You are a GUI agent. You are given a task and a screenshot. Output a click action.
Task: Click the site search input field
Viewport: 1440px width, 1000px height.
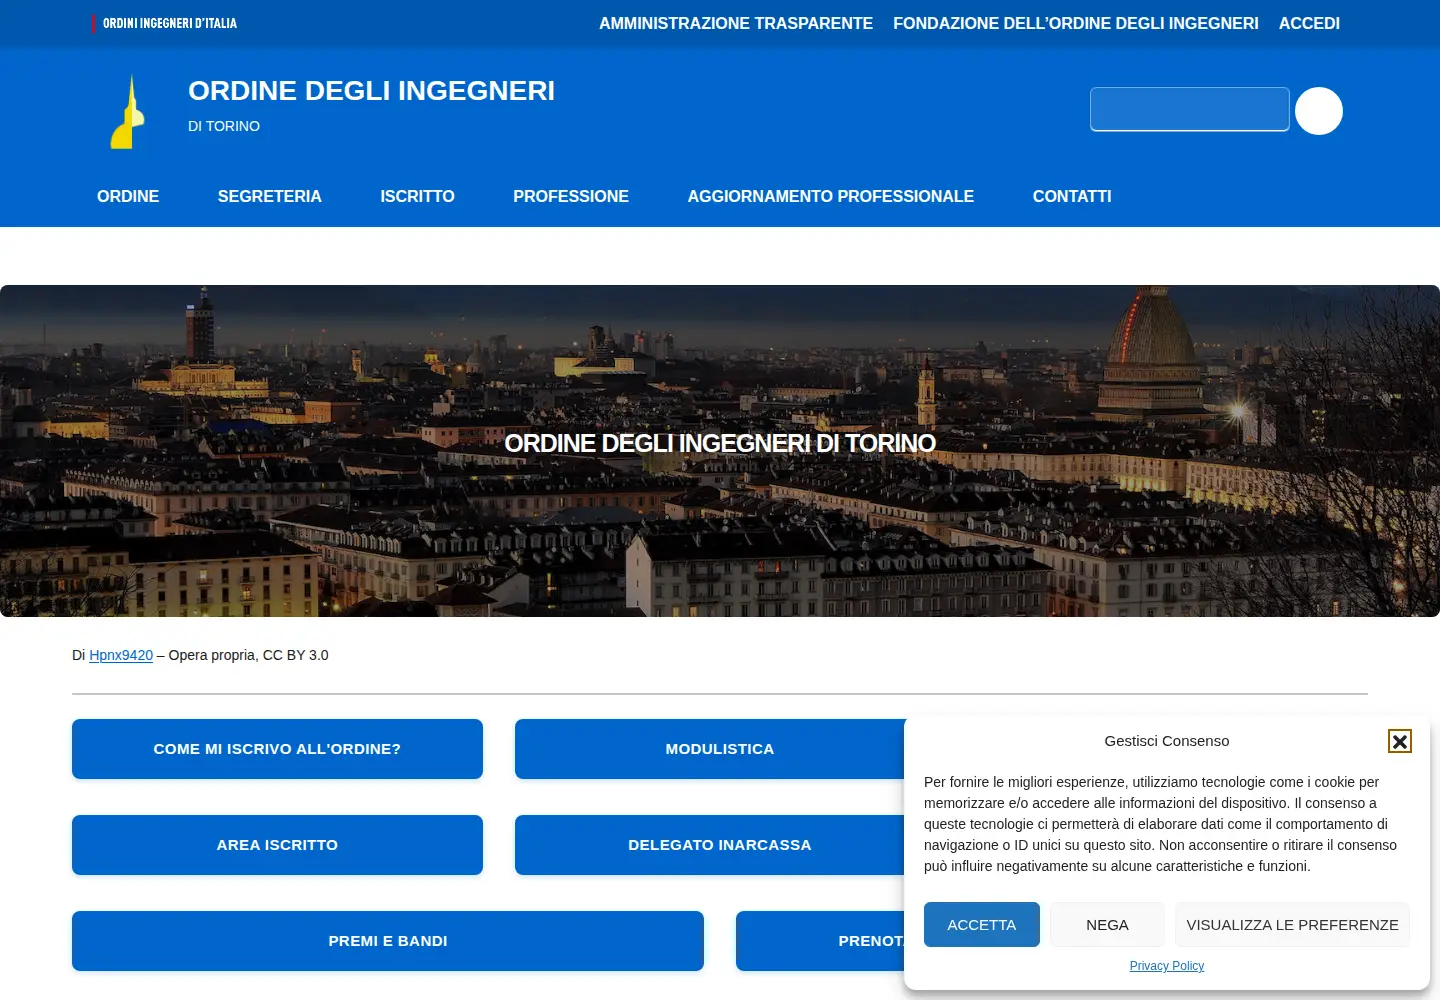tap(1190, 109)
